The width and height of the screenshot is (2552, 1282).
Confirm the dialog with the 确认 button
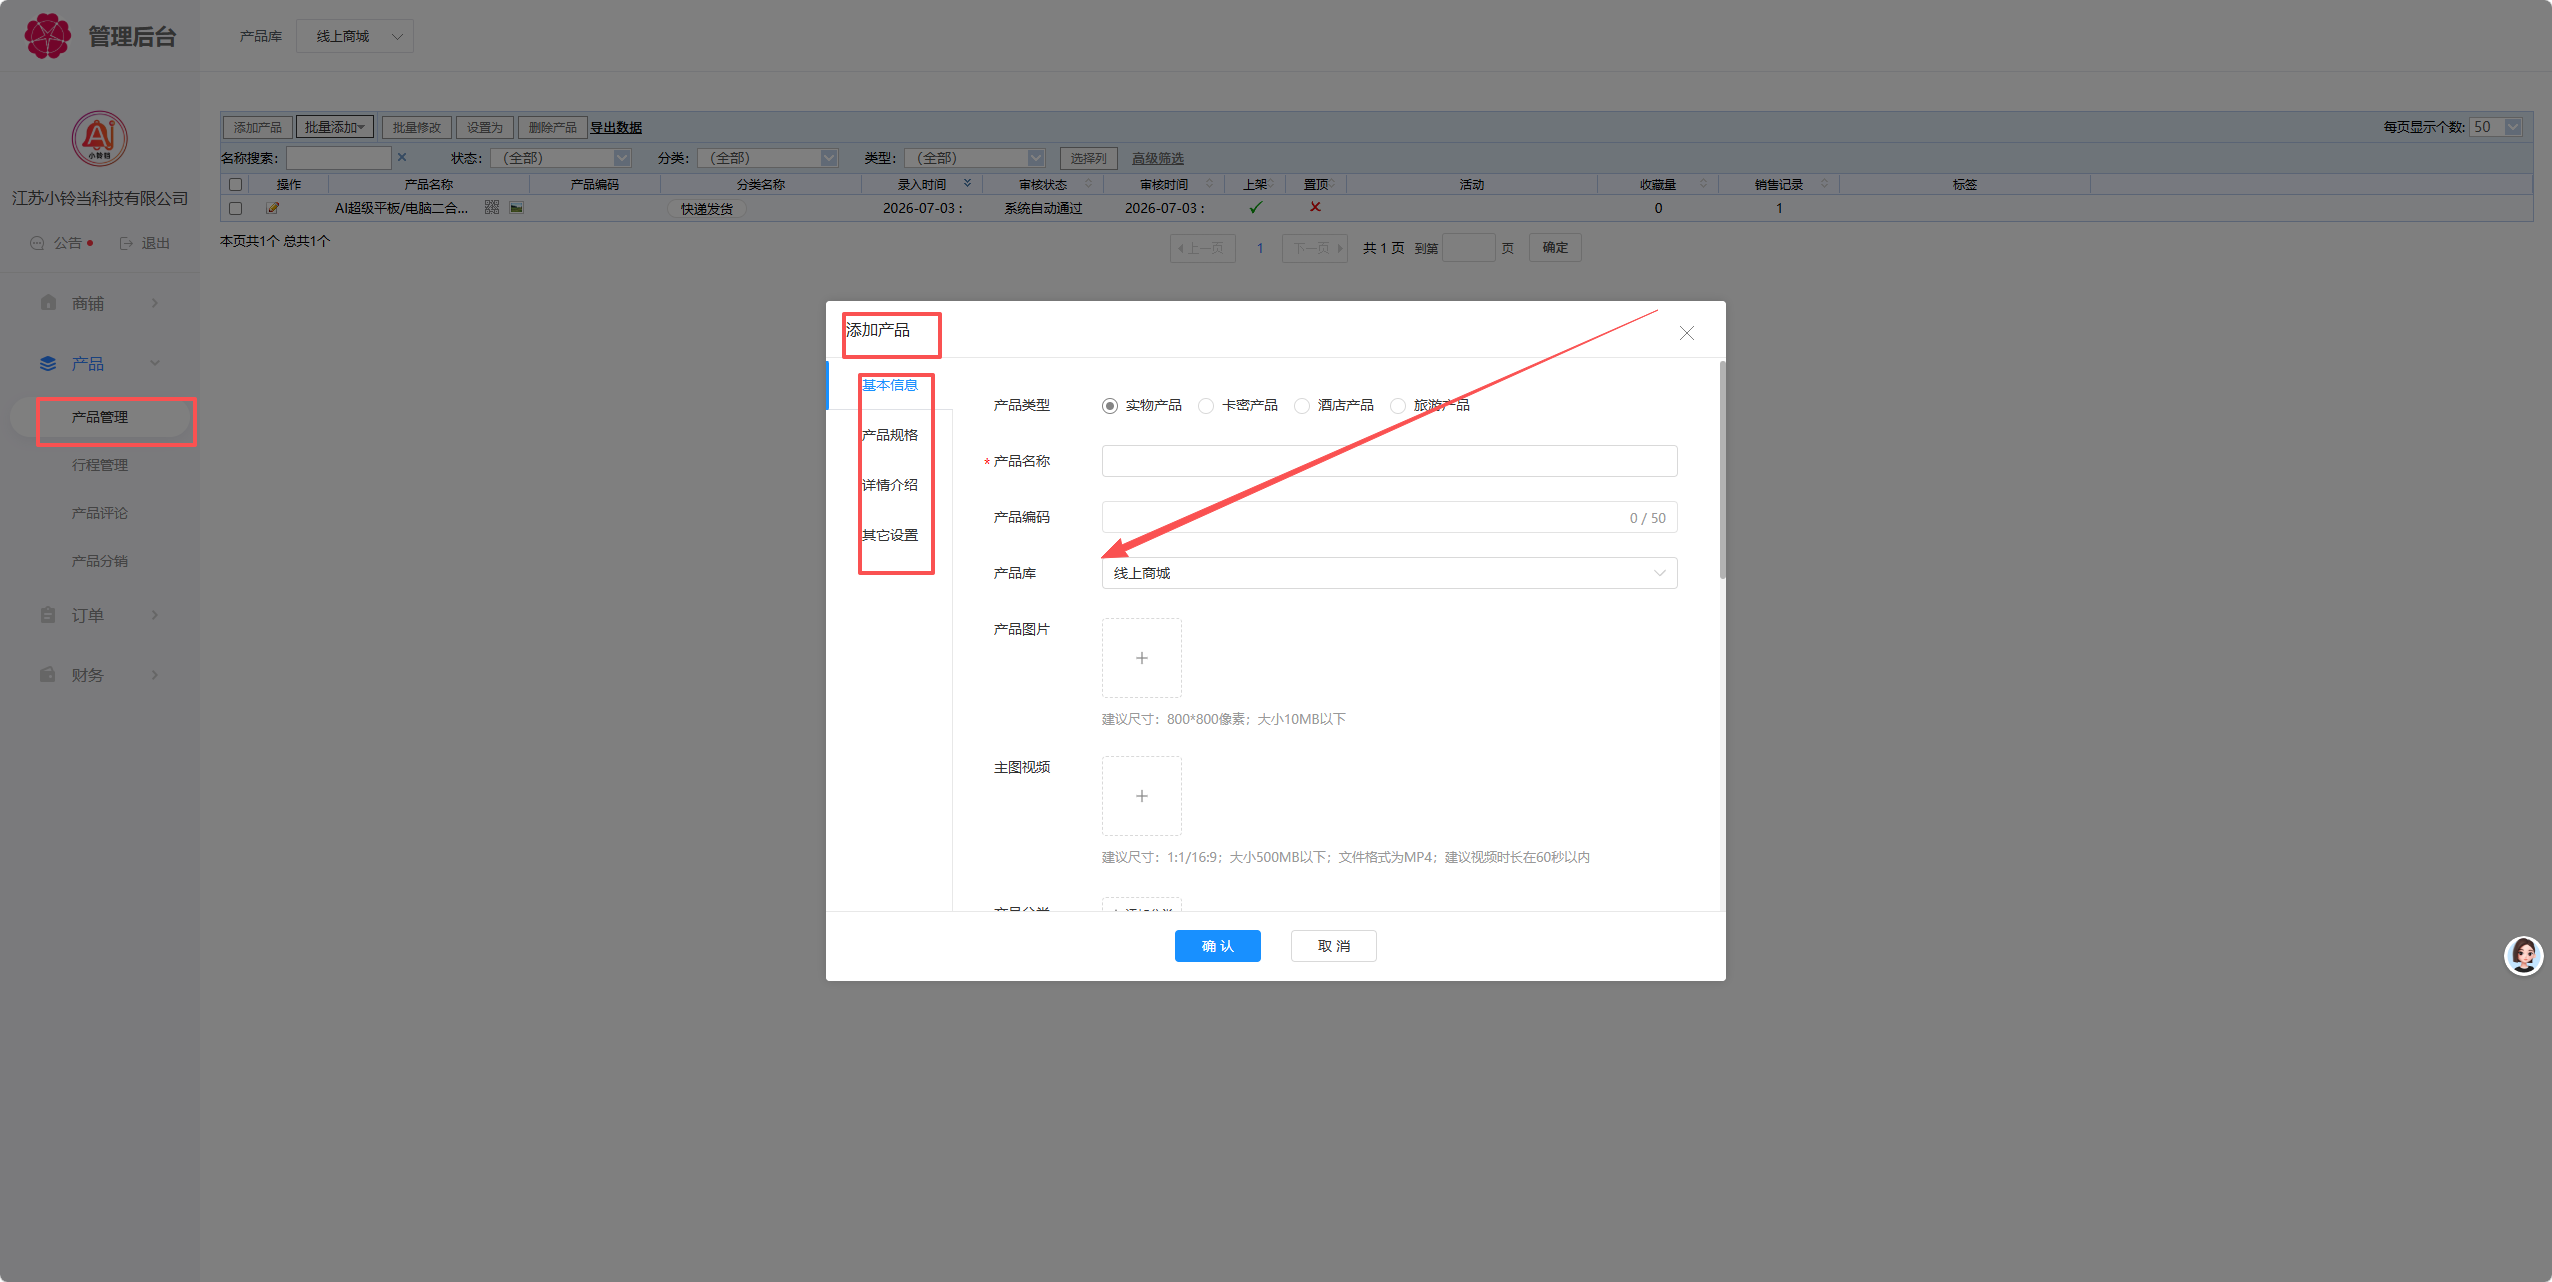coord(1217,946)
